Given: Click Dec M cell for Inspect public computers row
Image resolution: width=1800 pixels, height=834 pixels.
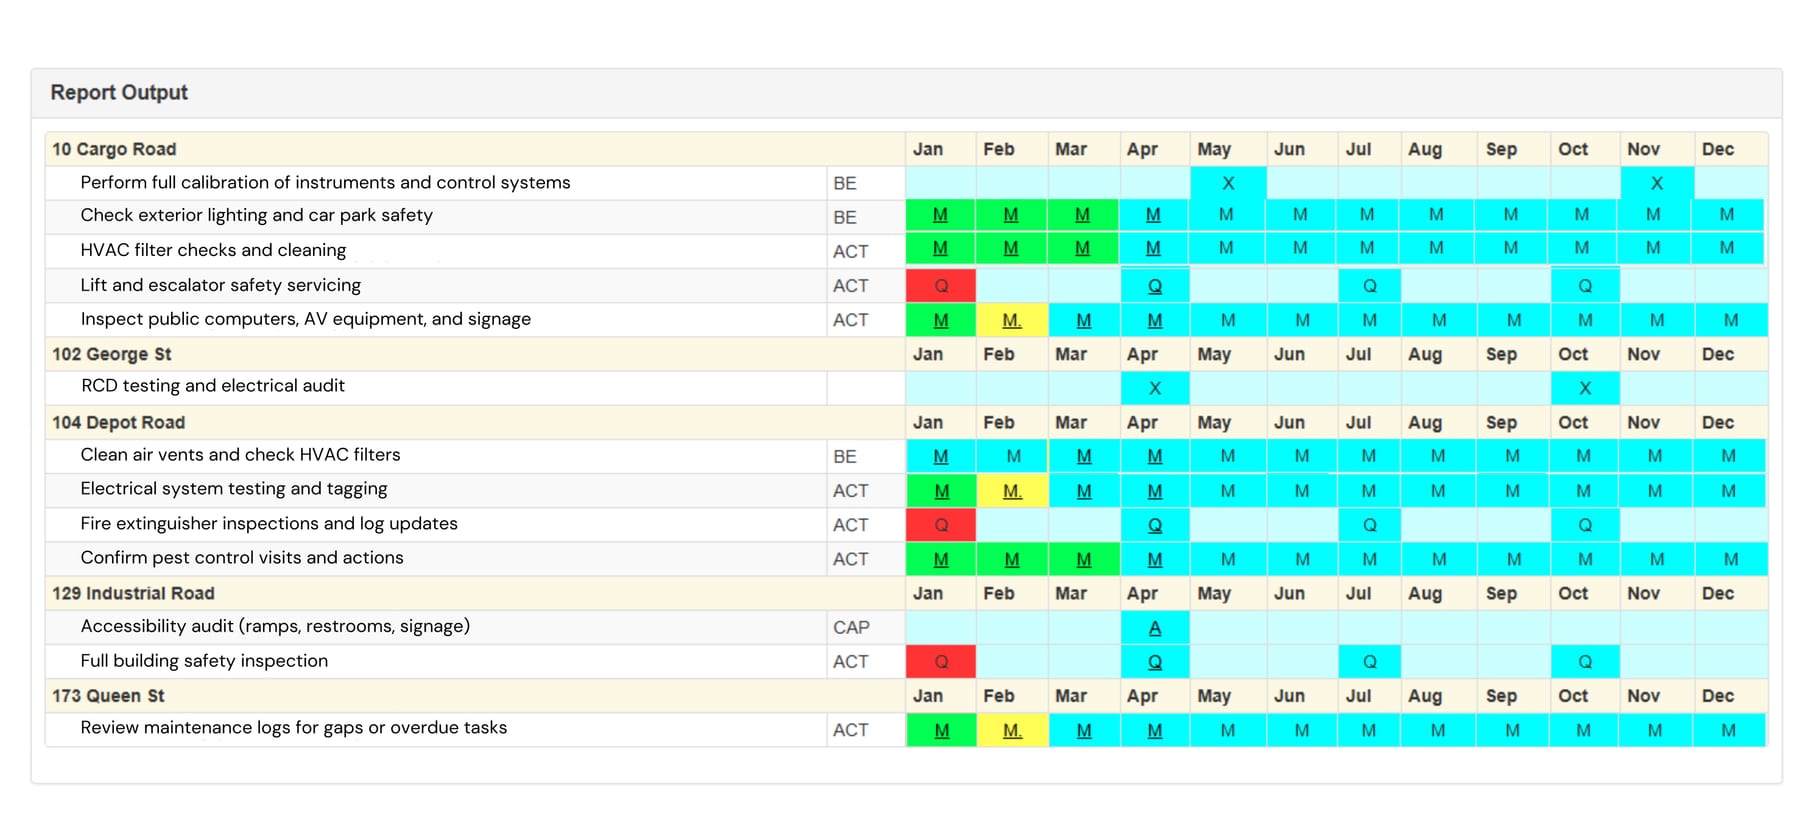Looking at the screenshot, I should click(x=1731, y=320).
